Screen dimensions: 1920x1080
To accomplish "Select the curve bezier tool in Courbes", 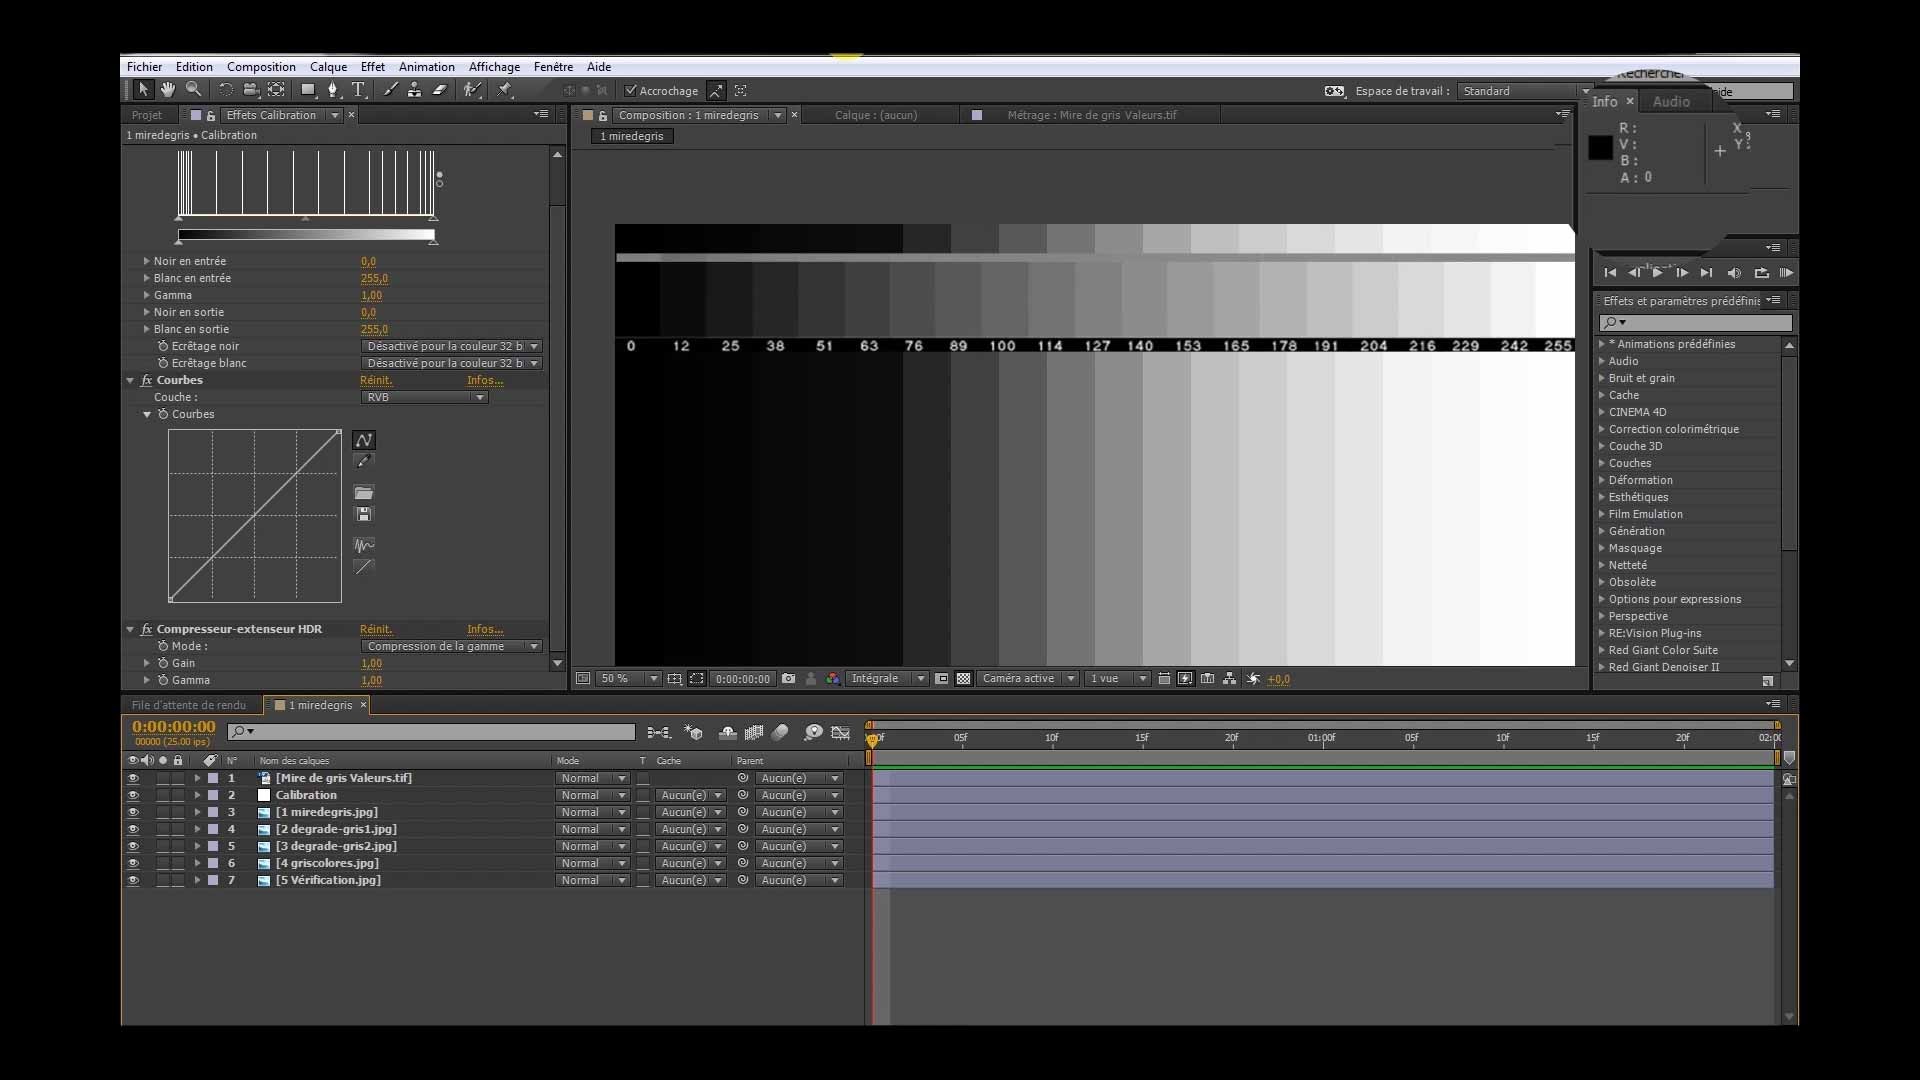I will pos(364,440).
